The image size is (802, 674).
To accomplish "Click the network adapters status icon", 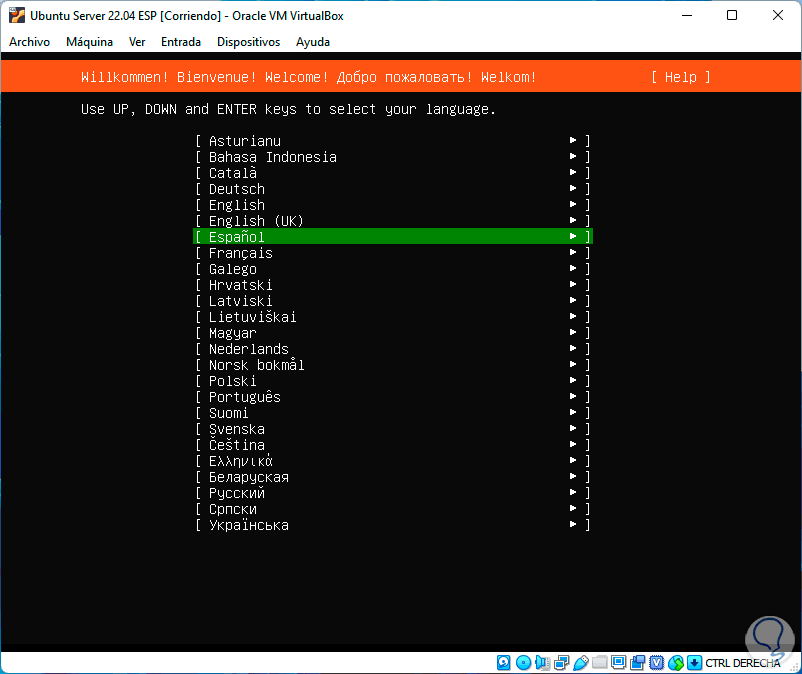I will (x=562, y=663).
